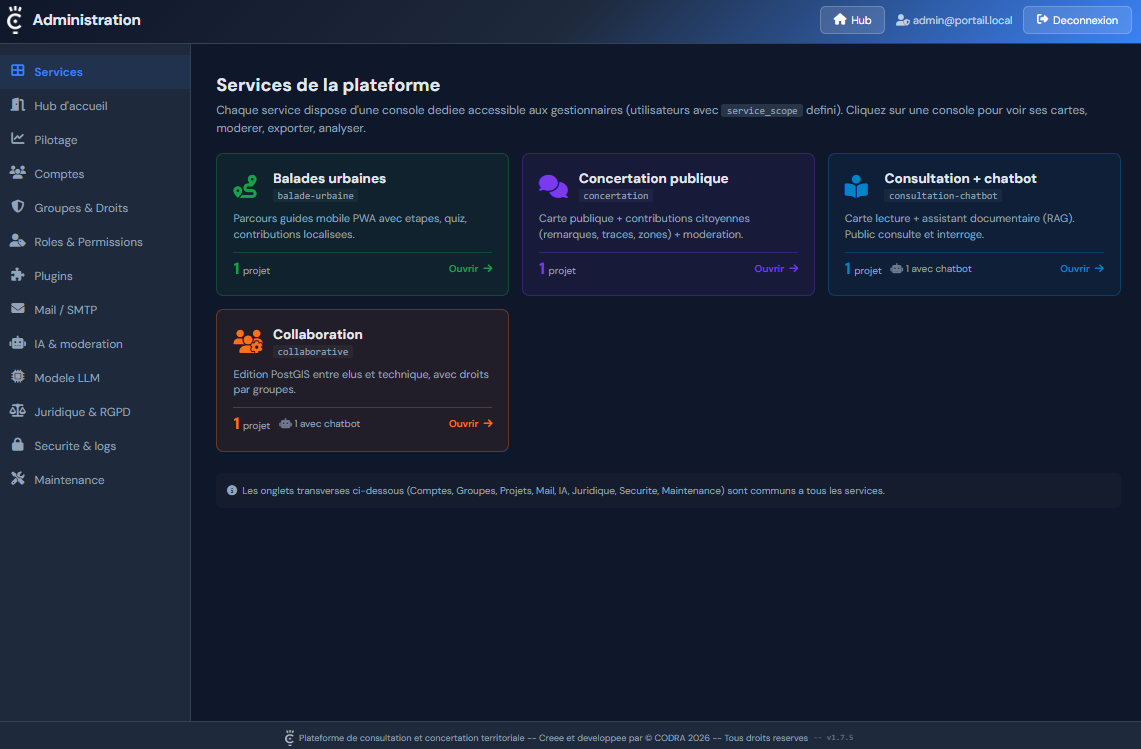Image resolution: width=1141 pixels, height=749 pixels.
Task: Click the Plugins puzzle piece icon
Action: pyautogui.click(x=17, y=275)
